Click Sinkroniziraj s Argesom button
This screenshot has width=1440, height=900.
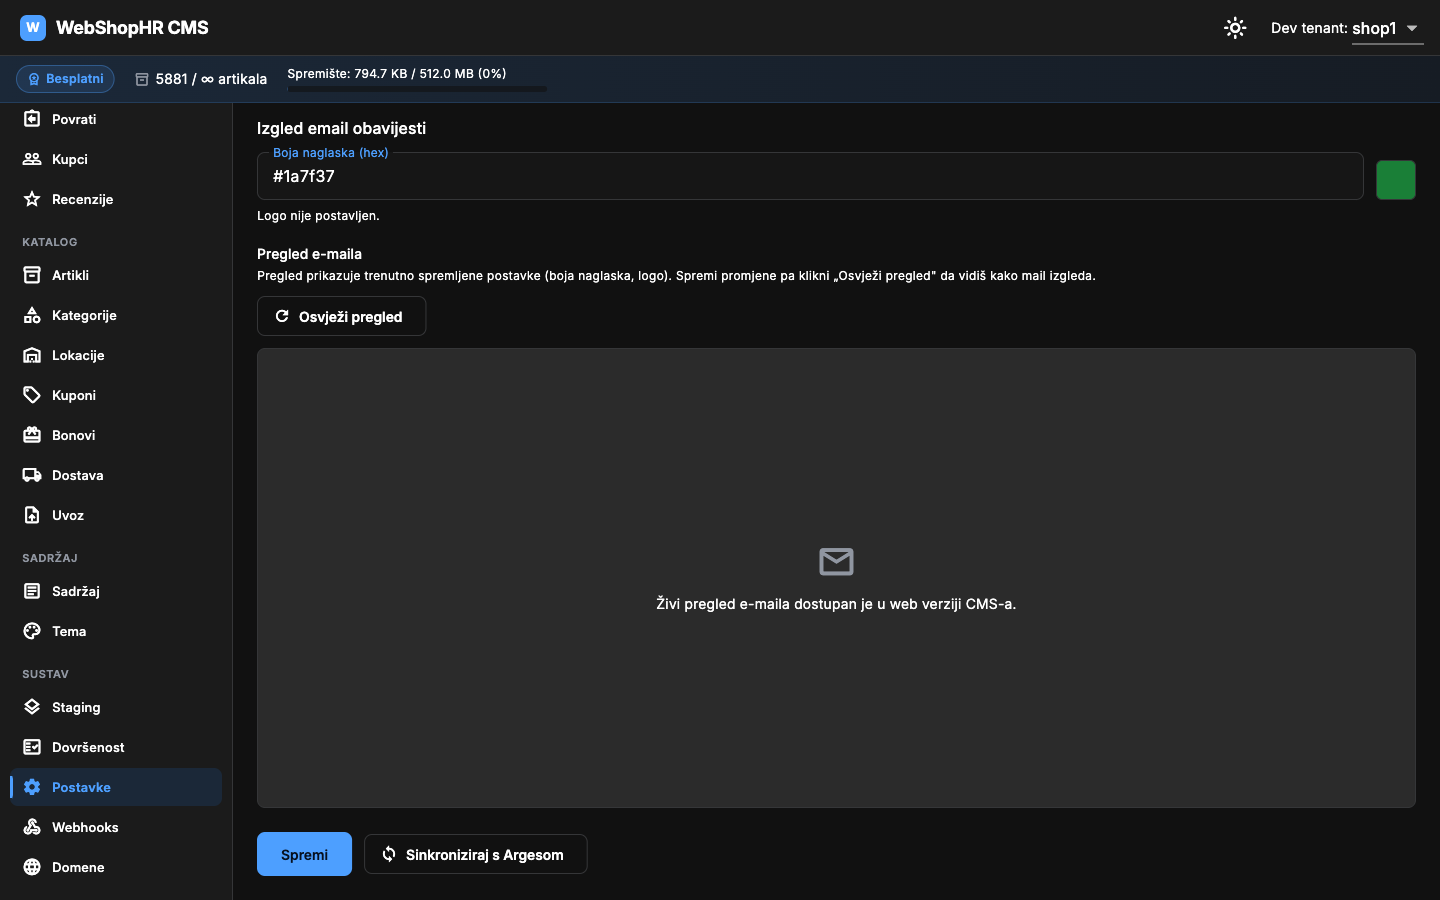coord(475,855)
